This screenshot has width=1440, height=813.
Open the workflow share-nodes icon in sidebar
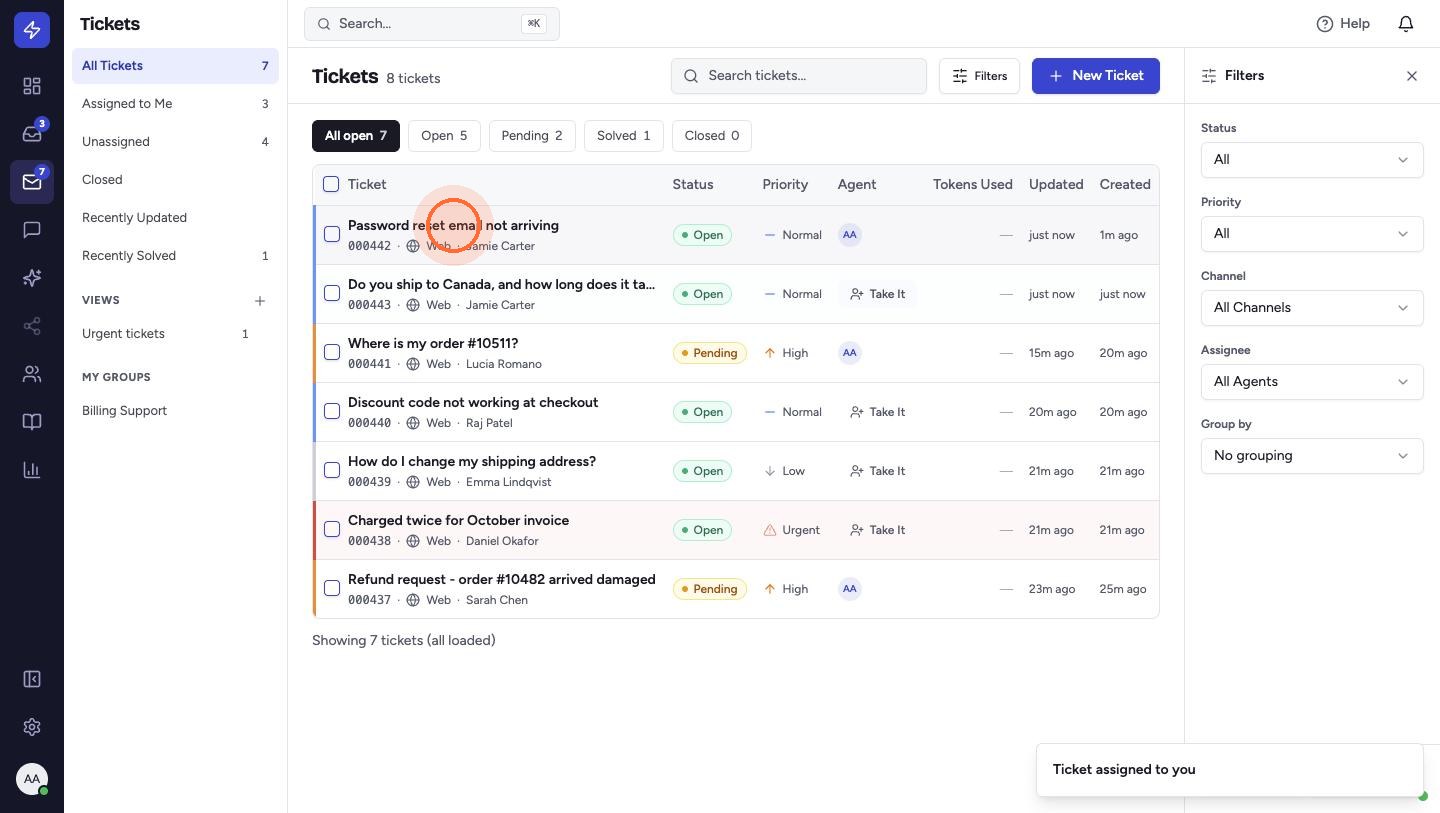coord(32,326)
